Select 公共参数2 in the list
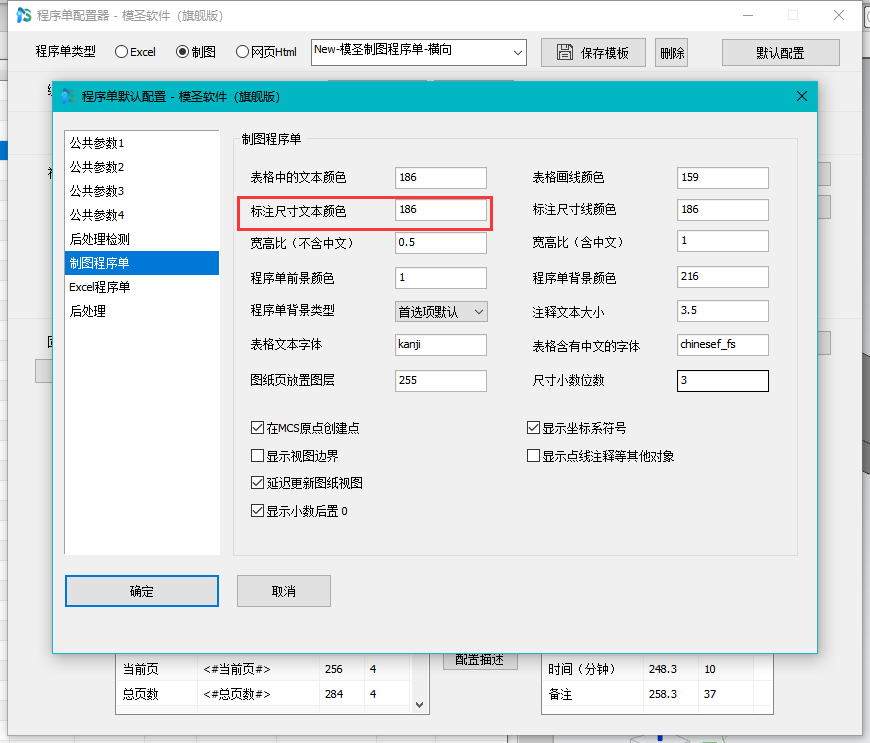 coord(141,167)
